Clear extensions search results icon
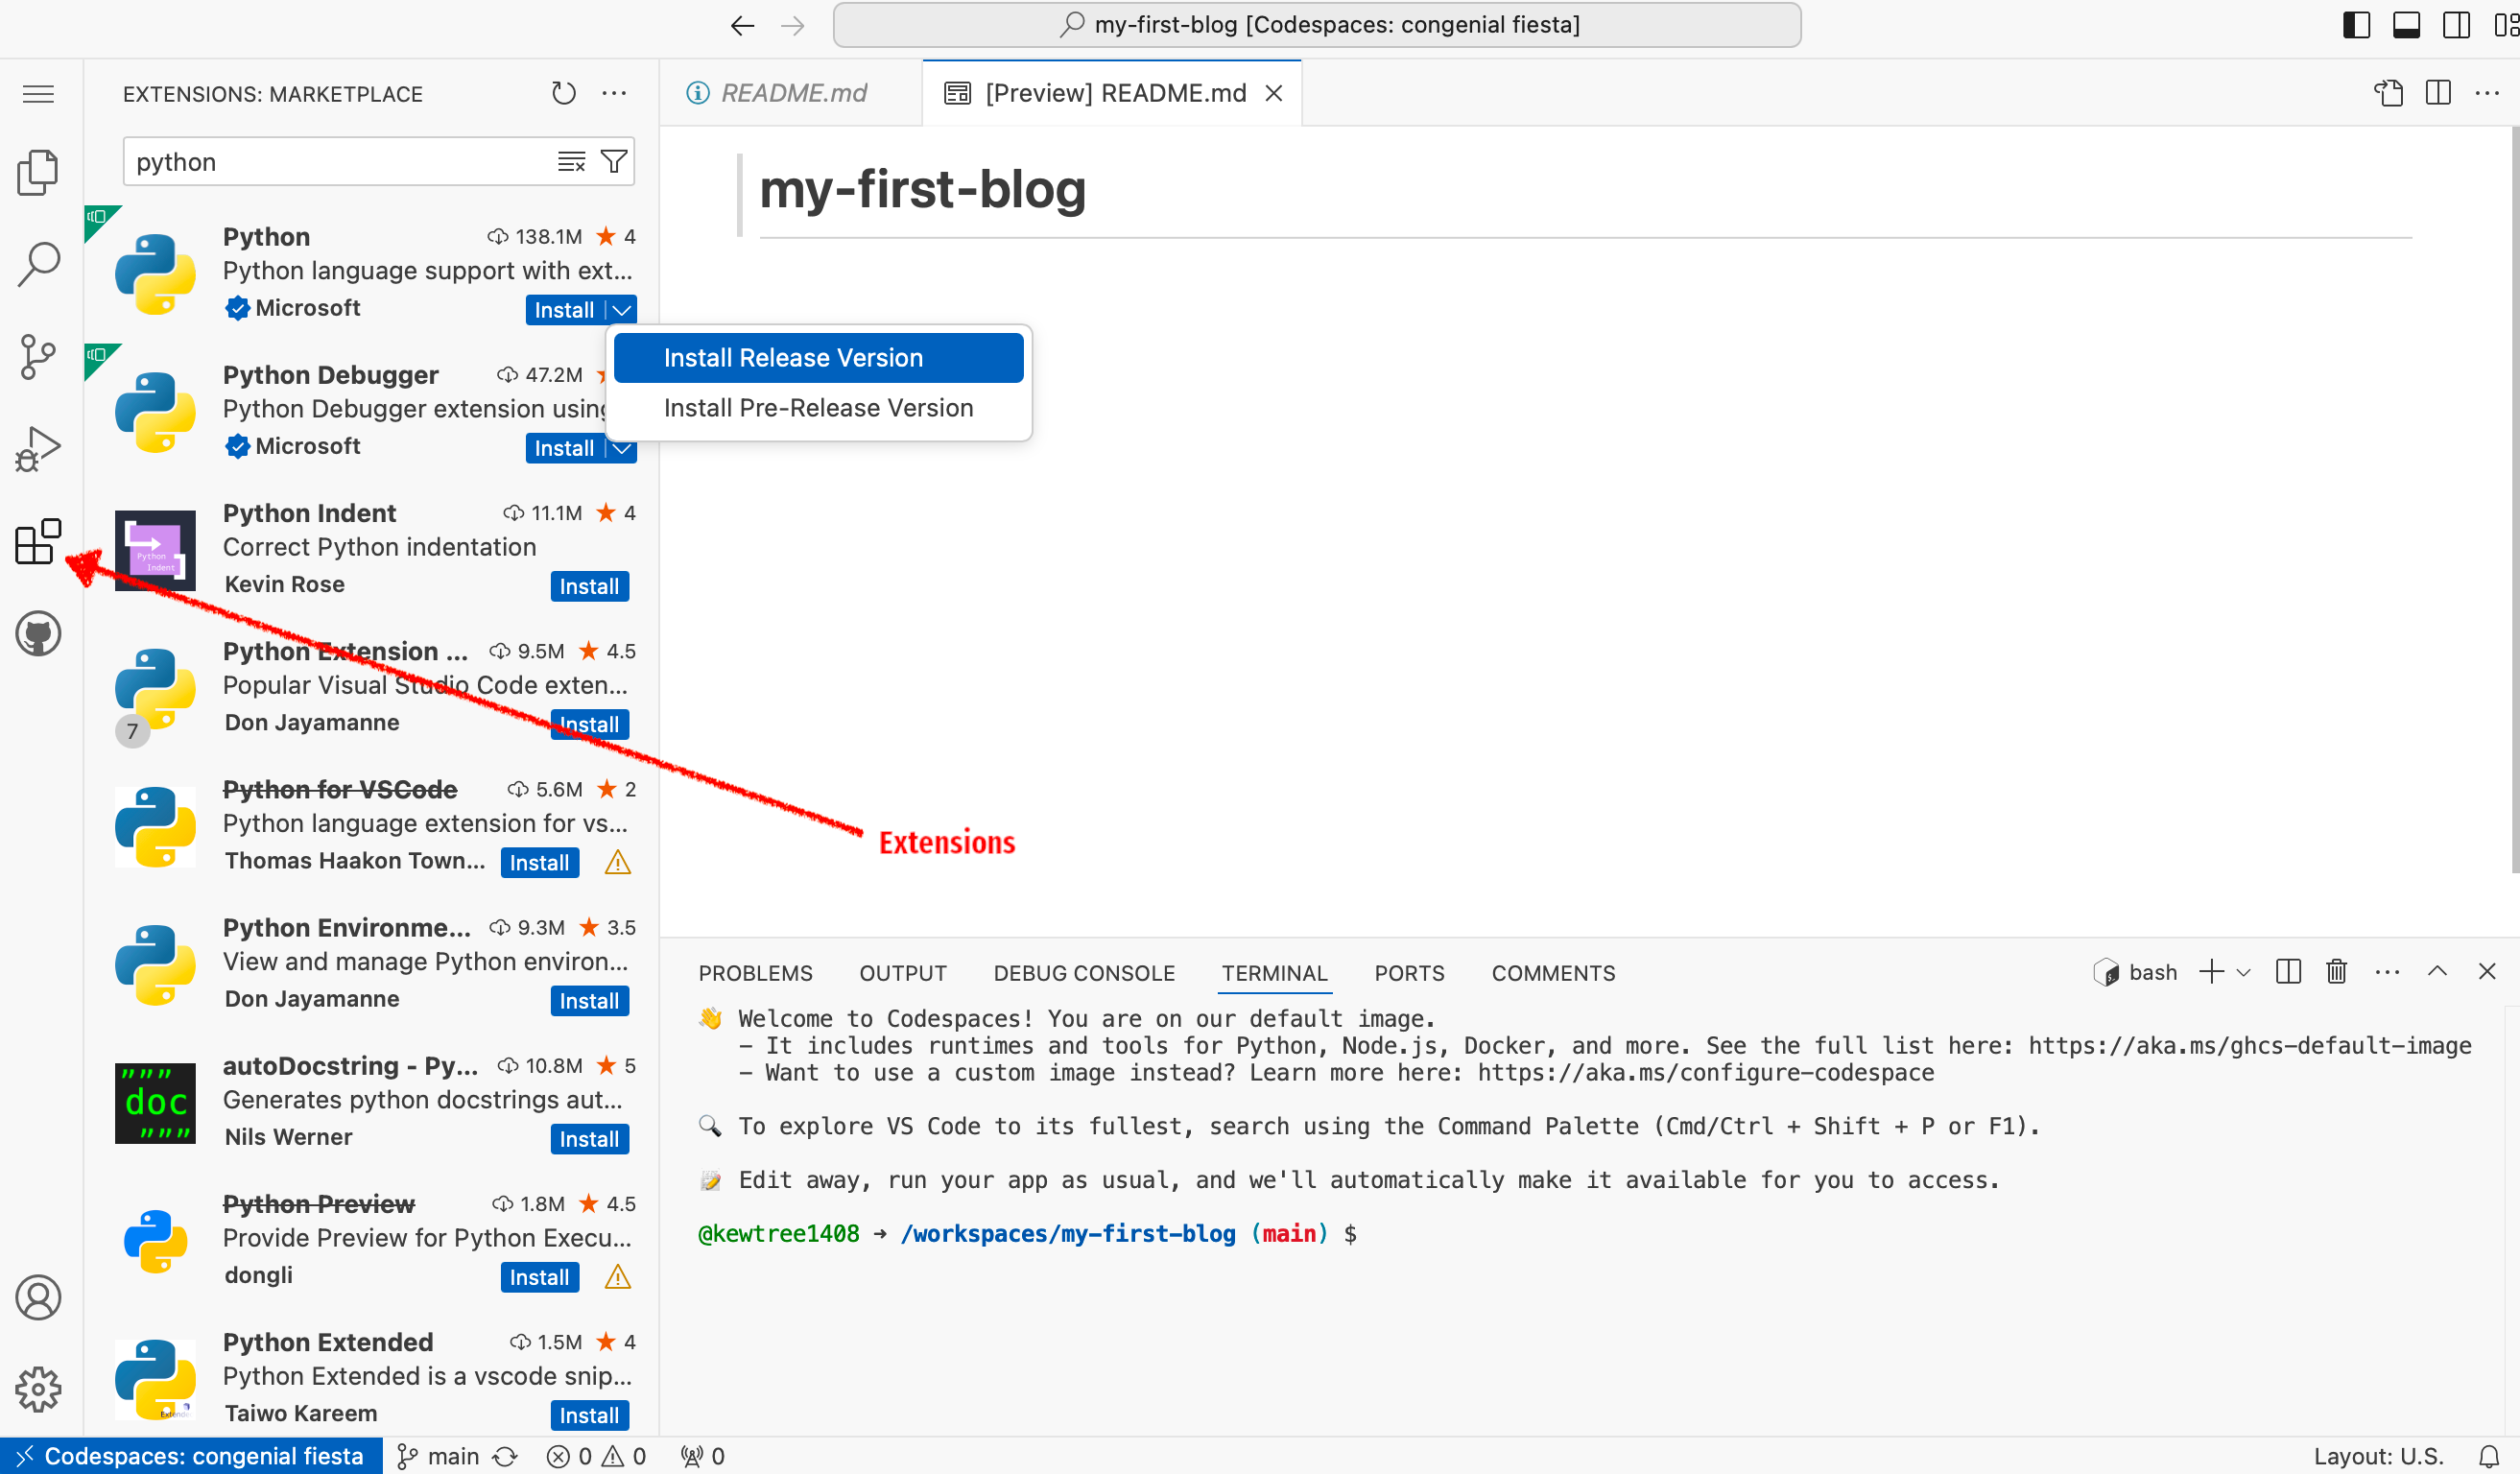This screenshot has height=1474, width=2520. coord(571,161)
